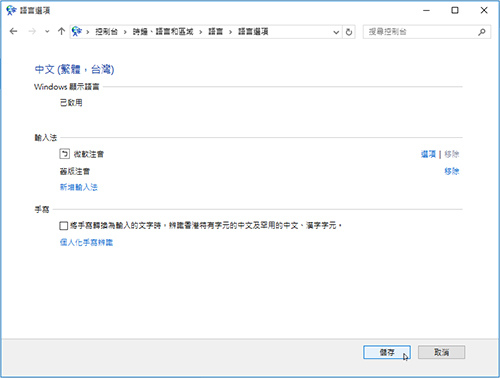The height and width of the screenshot is (378, 500).
Task: Expand chevron after 時鐘、語言和區域 breadcrumb
Action: 201,32
